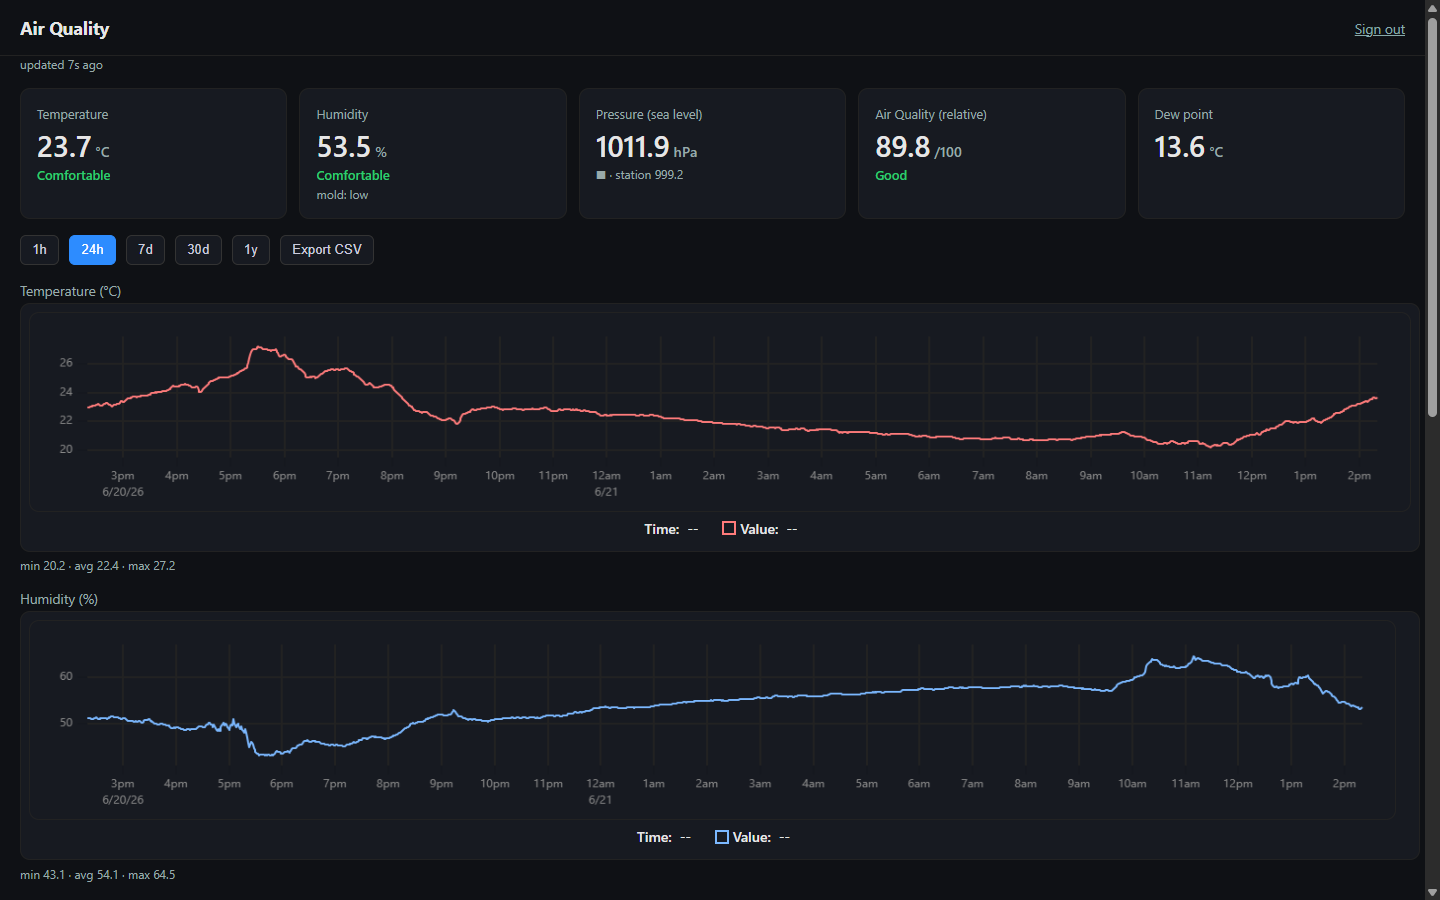Click the 'Humidity' card label

(x=342, y=115)
